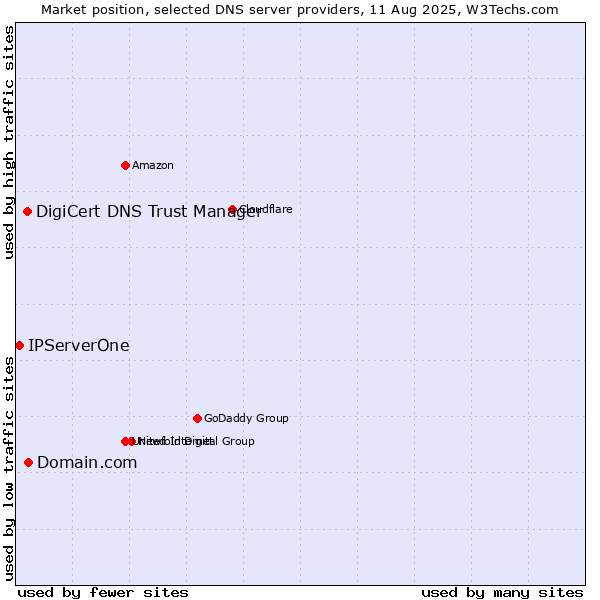The image size is (600, 600).
Task: Click the 'used by low traffic sites' vertical label
Action: pos(8,469)
